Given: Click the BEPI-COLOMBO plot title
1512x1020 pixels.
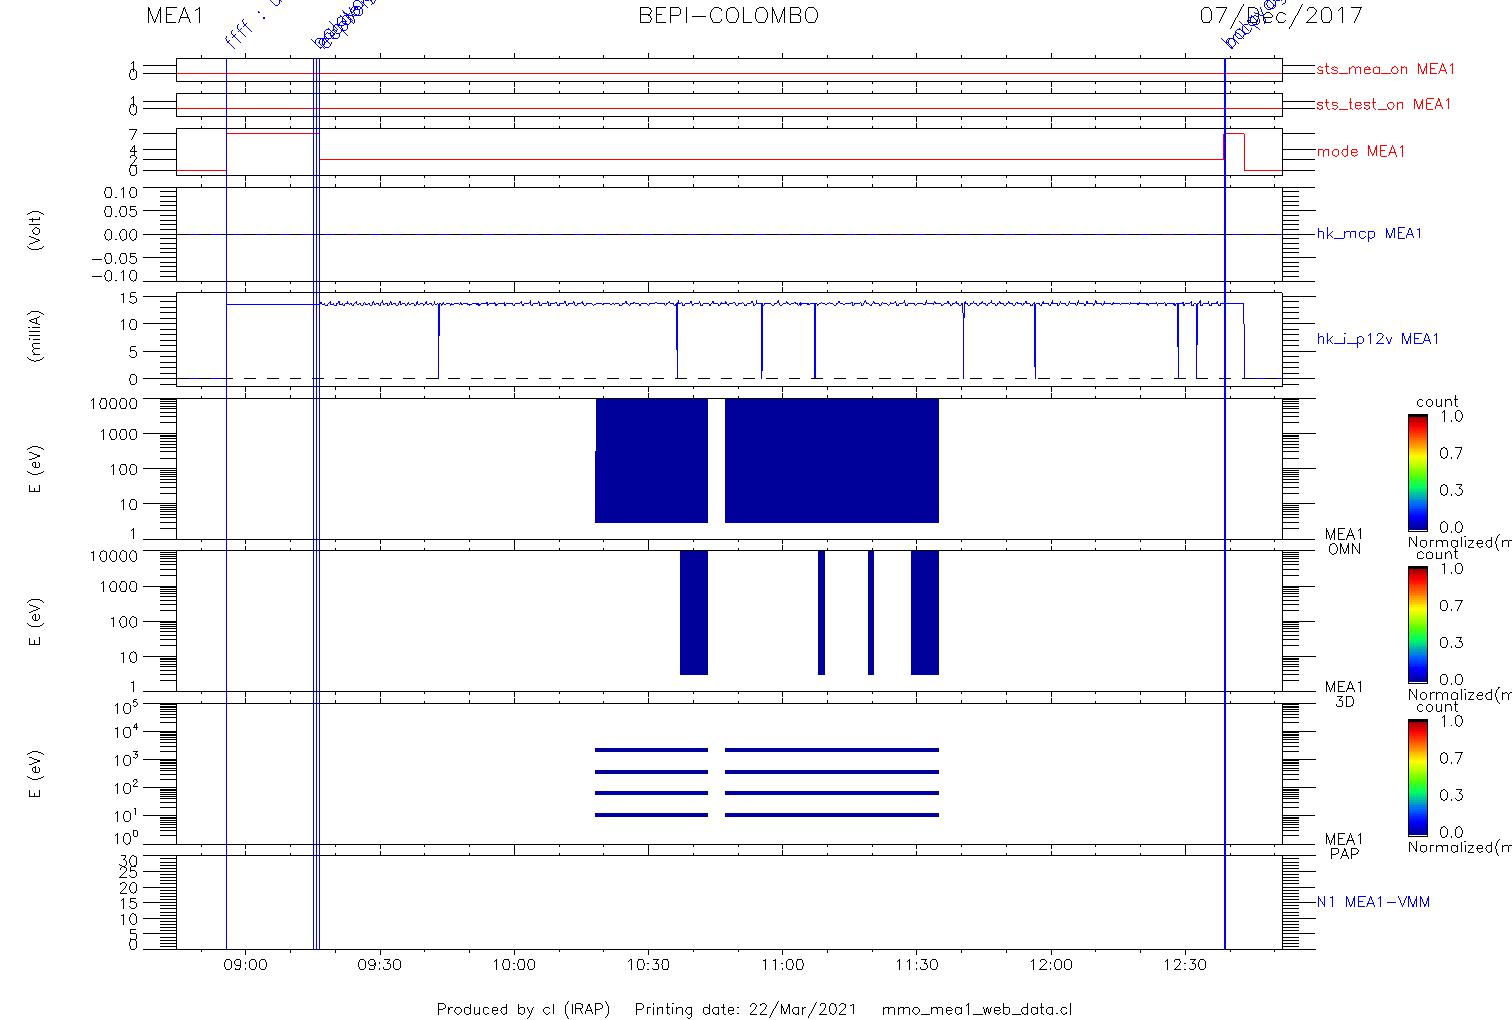Looking at the screenshot, I should pyautogui.click(x=728, y=16).
